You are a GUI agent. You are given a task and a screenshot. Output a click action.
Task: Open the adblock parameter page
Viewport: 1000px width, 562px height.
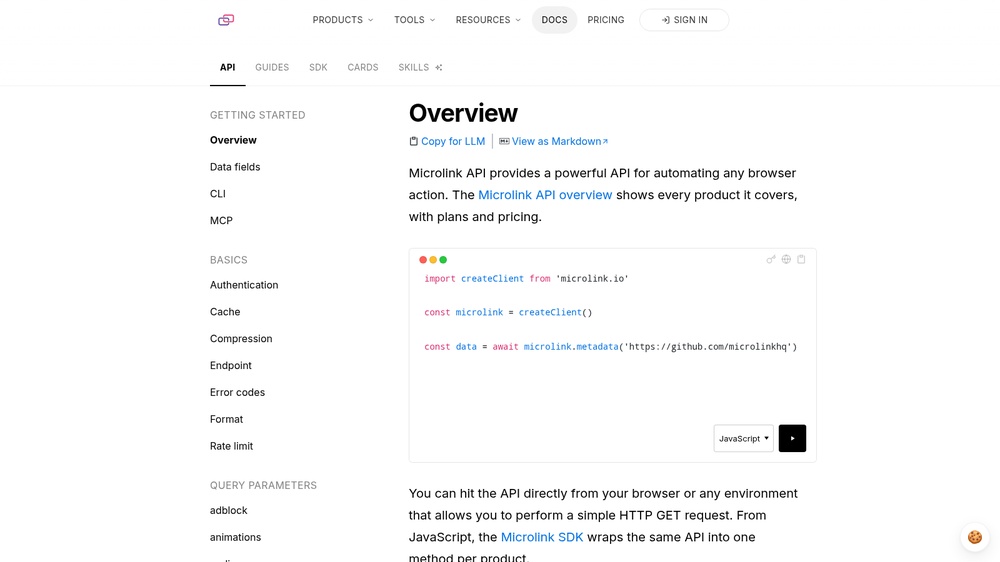(229, 510)
